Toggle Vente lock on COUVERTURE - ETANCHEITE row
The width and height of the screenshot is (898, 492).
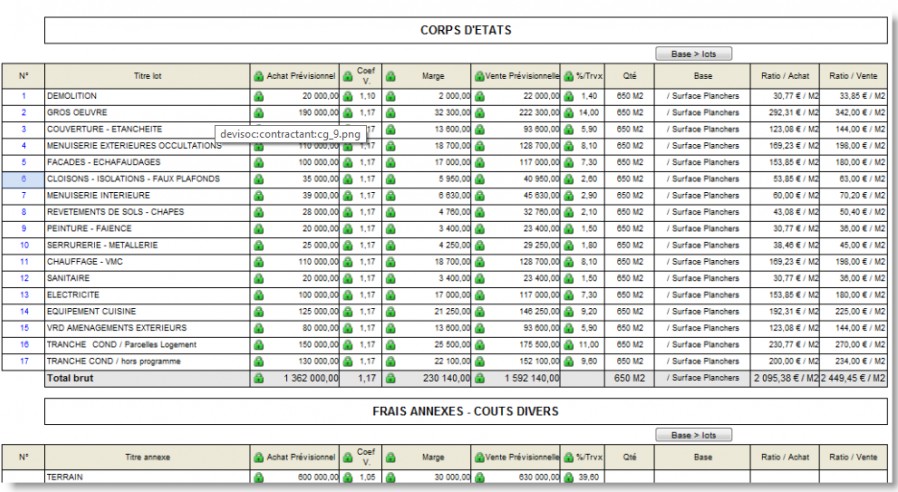pyautogui.click(x=479, y=130)
